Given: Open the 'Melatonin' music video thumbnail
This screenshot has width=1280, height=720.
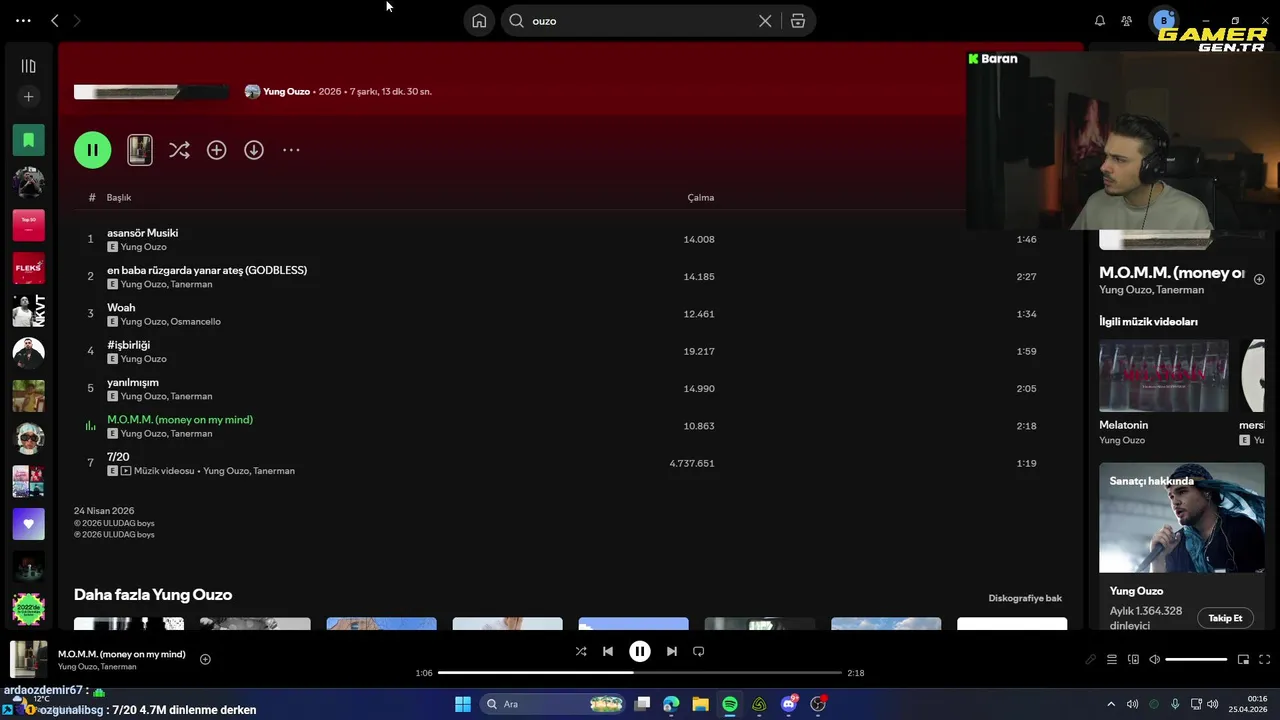Looking at the screenshot, I should point(1164,376).
